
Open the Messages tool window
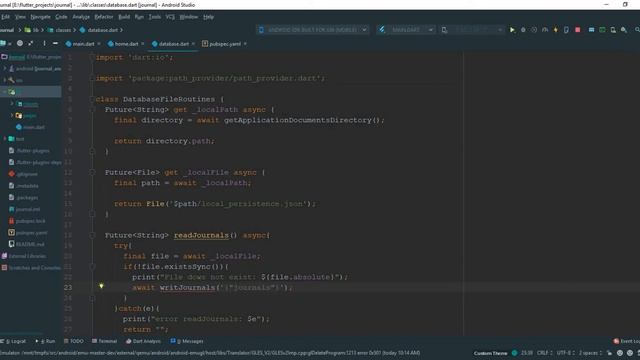[x=187, y=341]
